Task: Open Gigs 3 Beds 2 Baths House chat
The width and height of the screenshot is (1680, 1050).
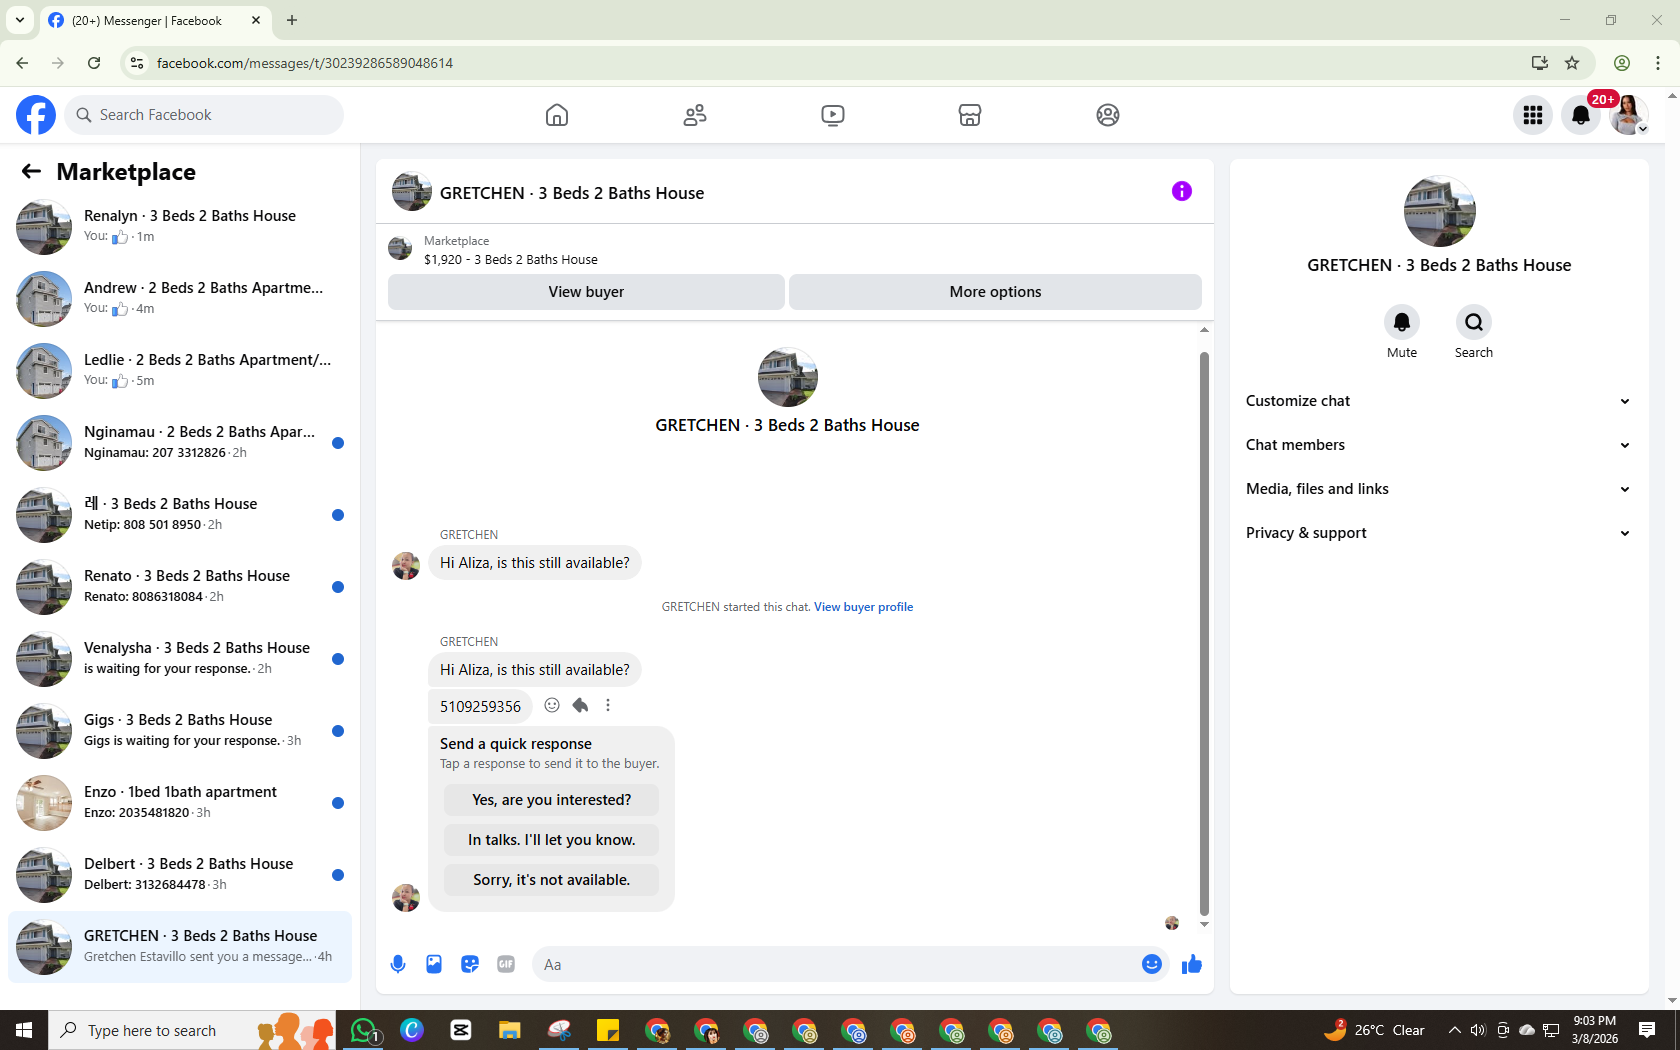Action: [180, 731]
